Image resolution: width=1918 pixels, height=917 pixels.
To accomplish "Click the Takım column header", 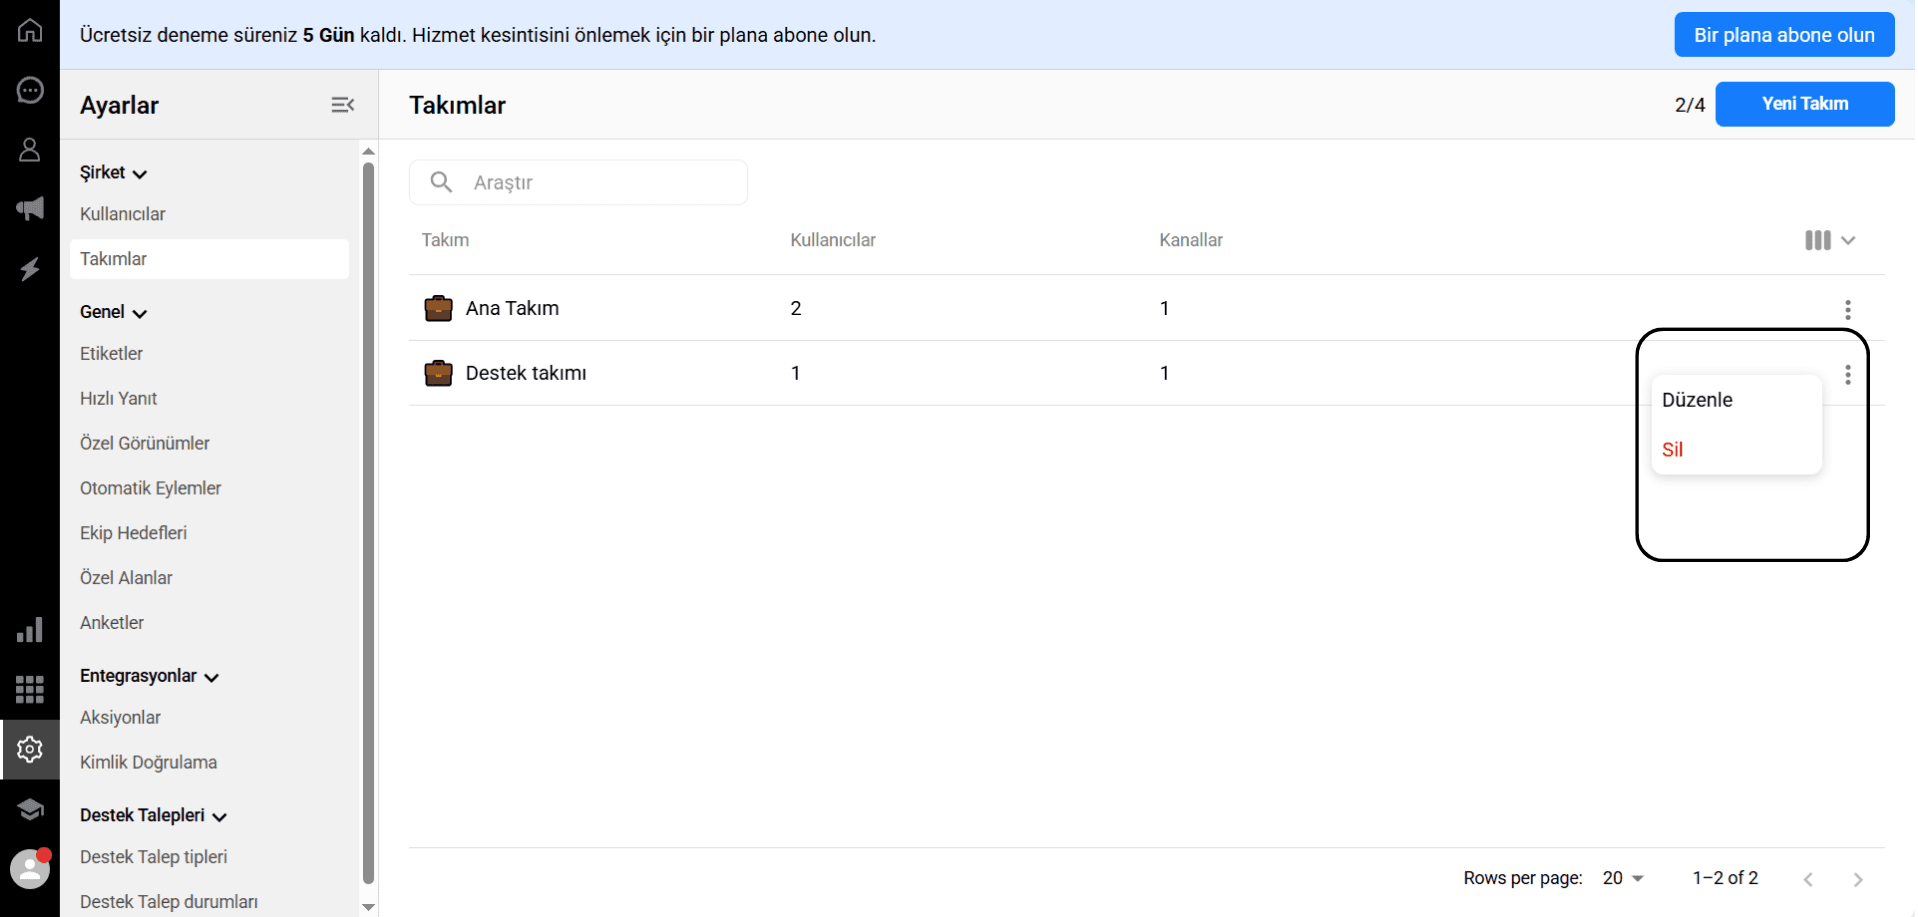I will pos(445,240).
